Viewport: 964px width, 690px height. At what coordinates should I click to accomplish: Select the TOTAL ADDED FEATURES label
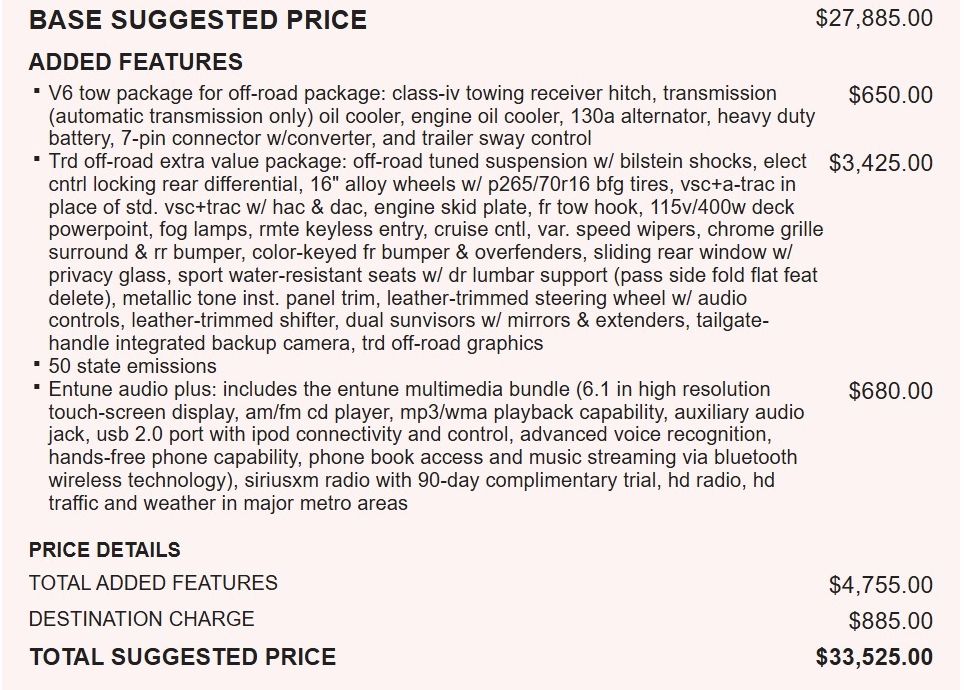point(153,582)
